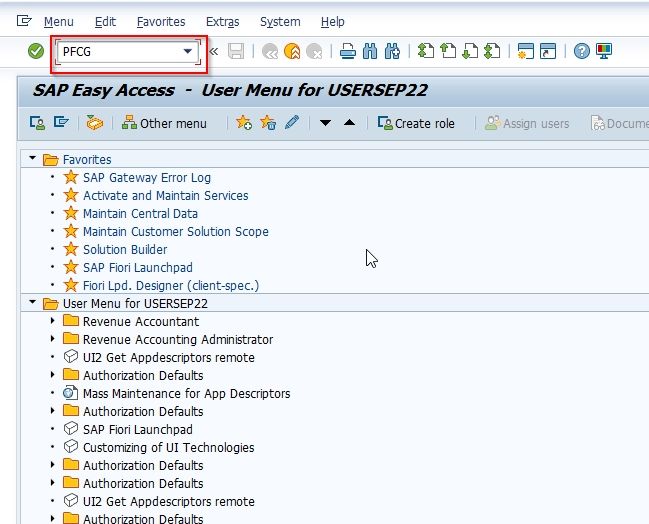Click the User Menu icon in application toolbar

(x=38, y=123)
